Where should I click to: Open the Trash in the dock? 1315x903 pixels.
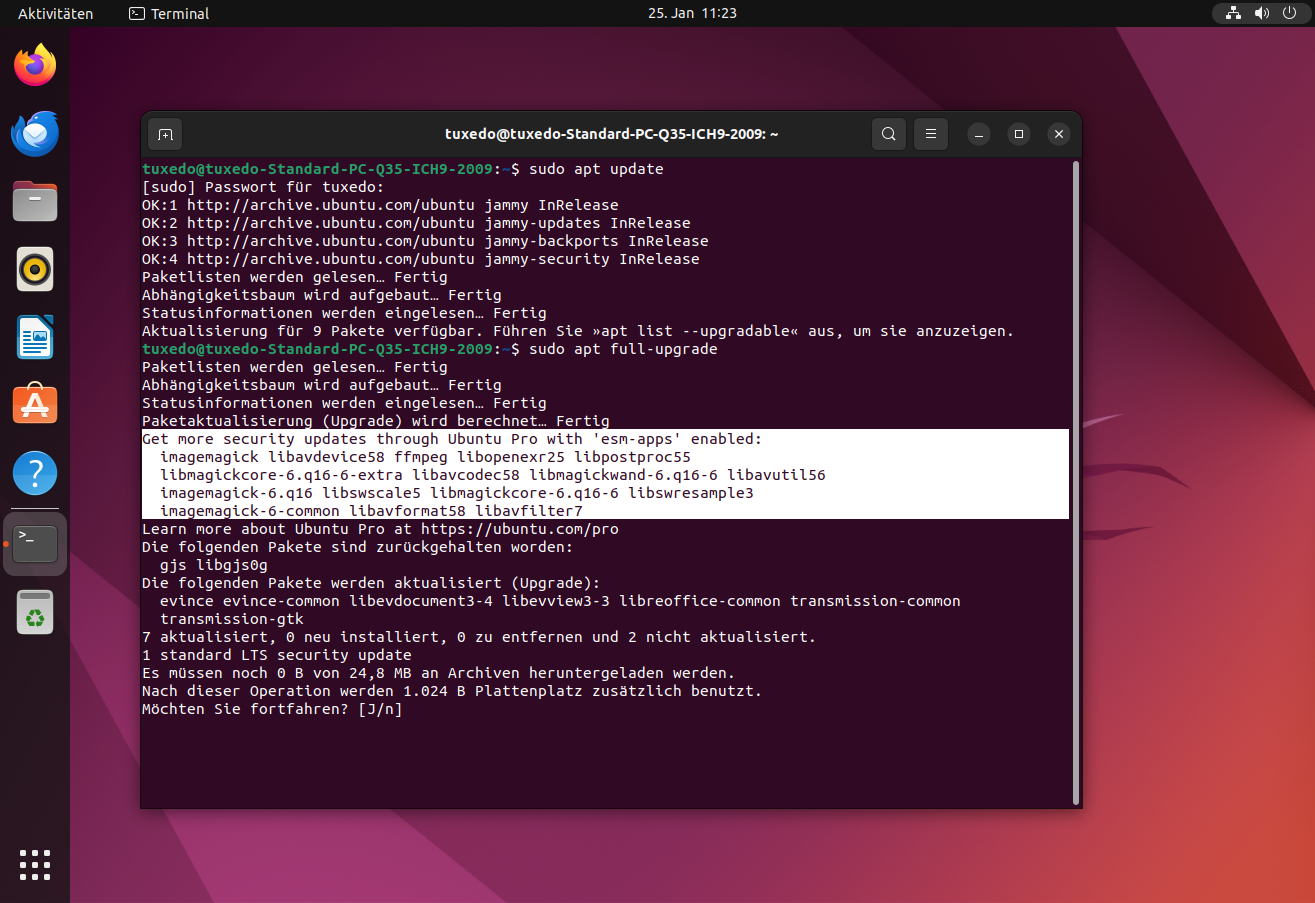coord(35,612)
